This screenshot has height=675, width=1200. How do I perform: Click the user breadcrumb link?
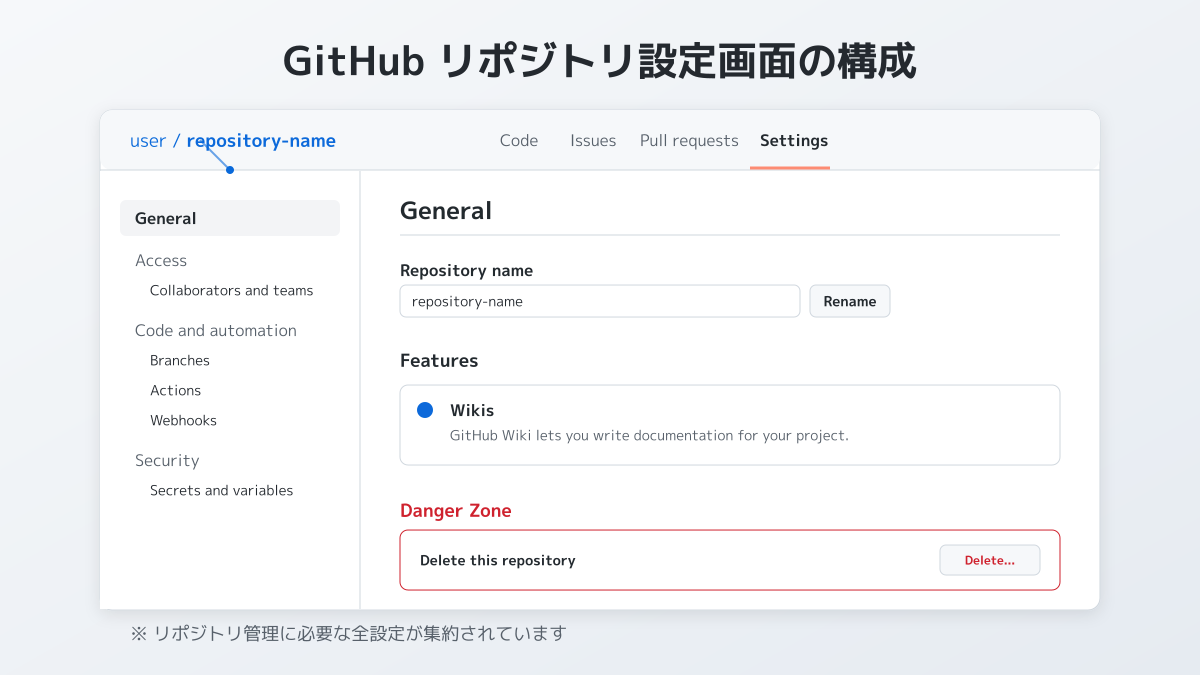pos(148,141)
